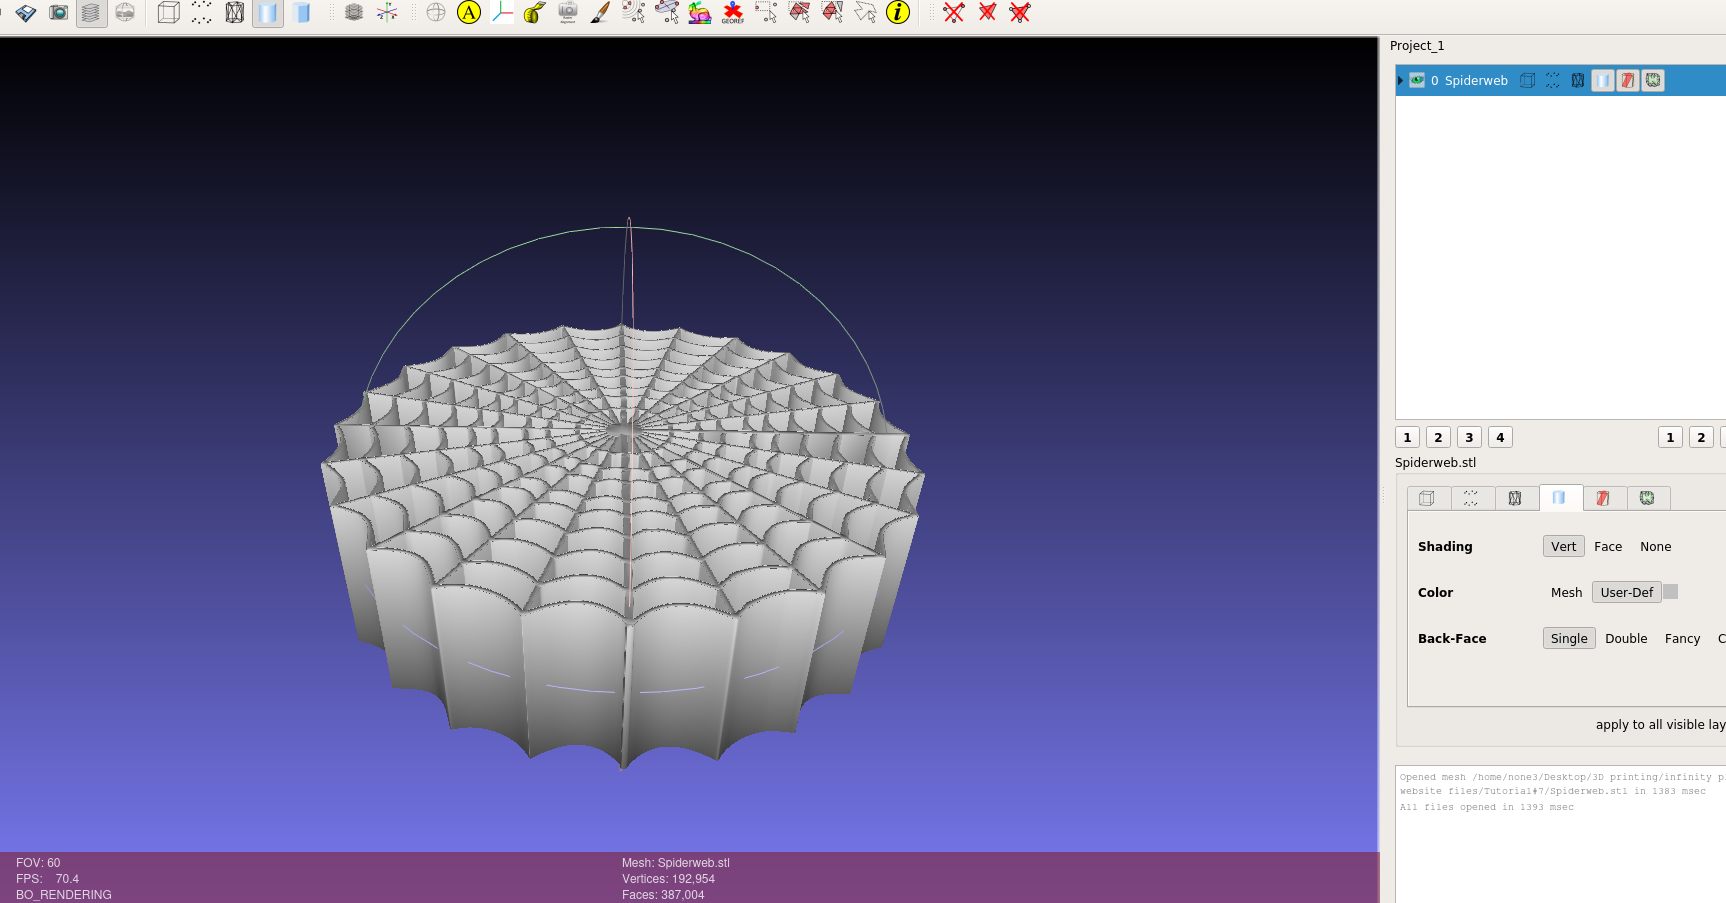Toggle Bounding Box rendering in the top toolbar
Viewport: 1726px width, 903px height.
(169, 13)
